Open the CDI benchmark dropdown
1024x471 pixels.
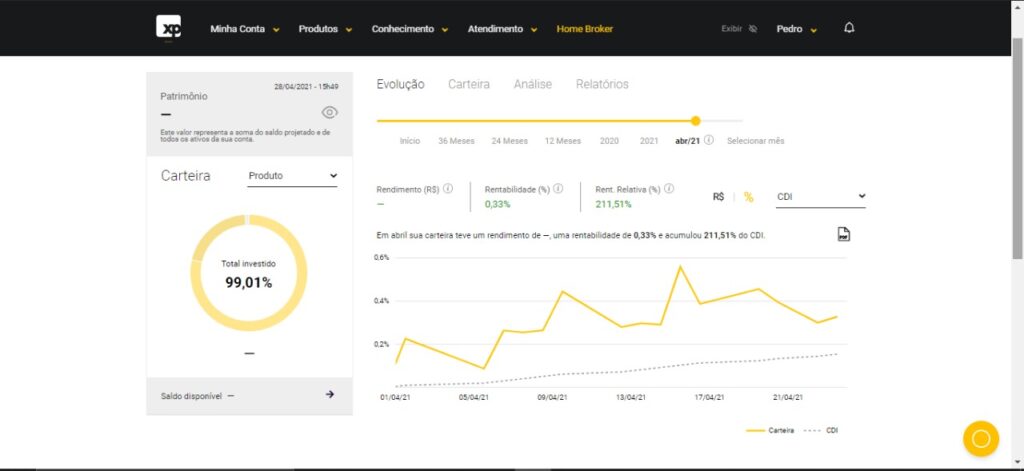pyautogui.click(x=821, y=197)
